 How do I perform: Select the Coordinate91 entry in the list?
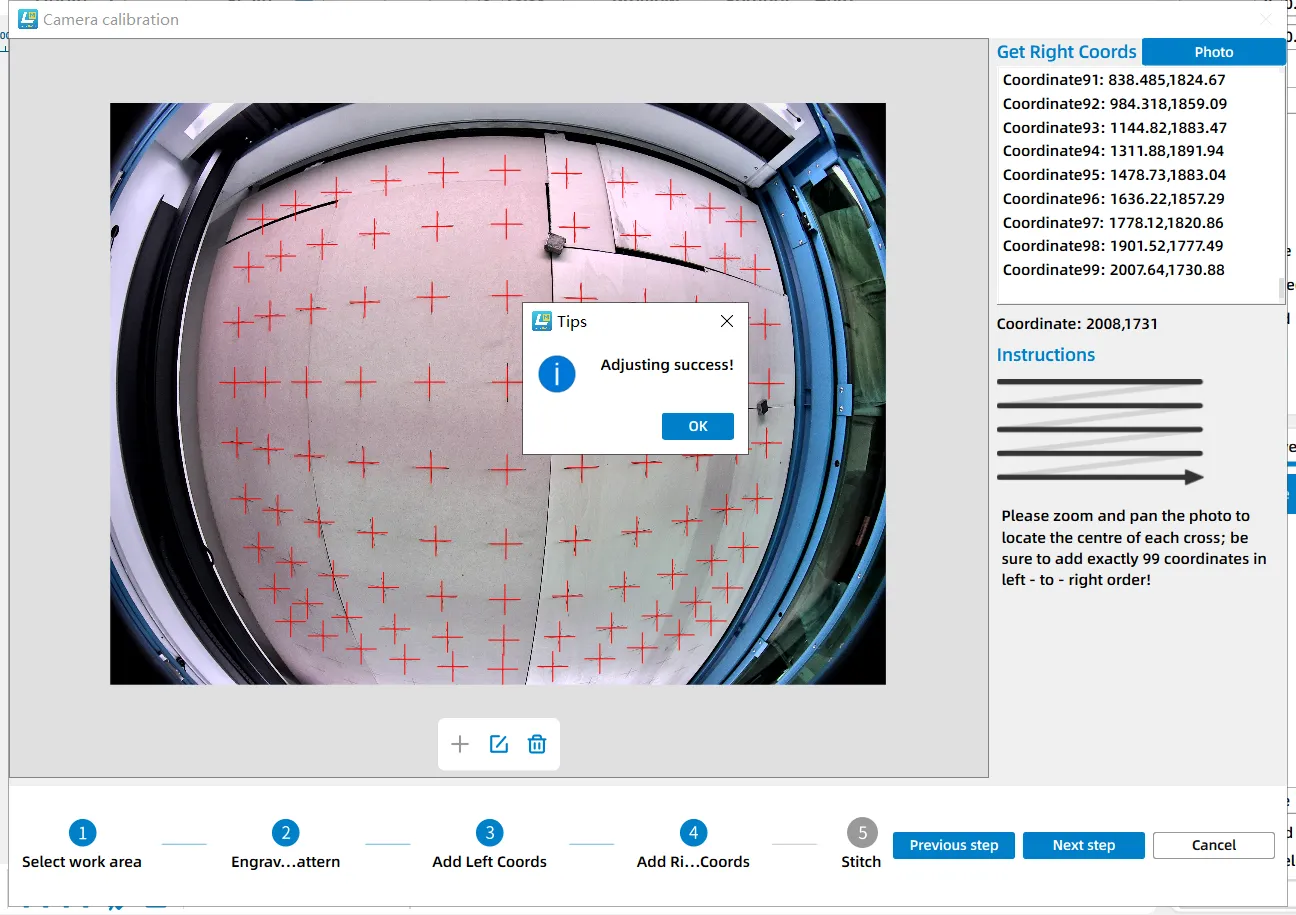(x=1113, y=80)
